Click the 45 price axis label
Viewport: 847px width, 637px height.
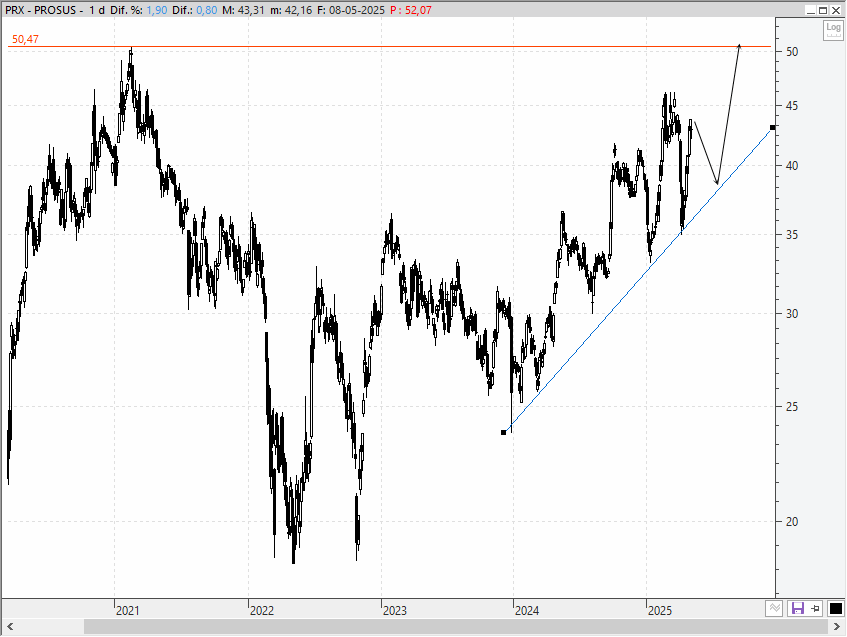[x=792, y=106]
